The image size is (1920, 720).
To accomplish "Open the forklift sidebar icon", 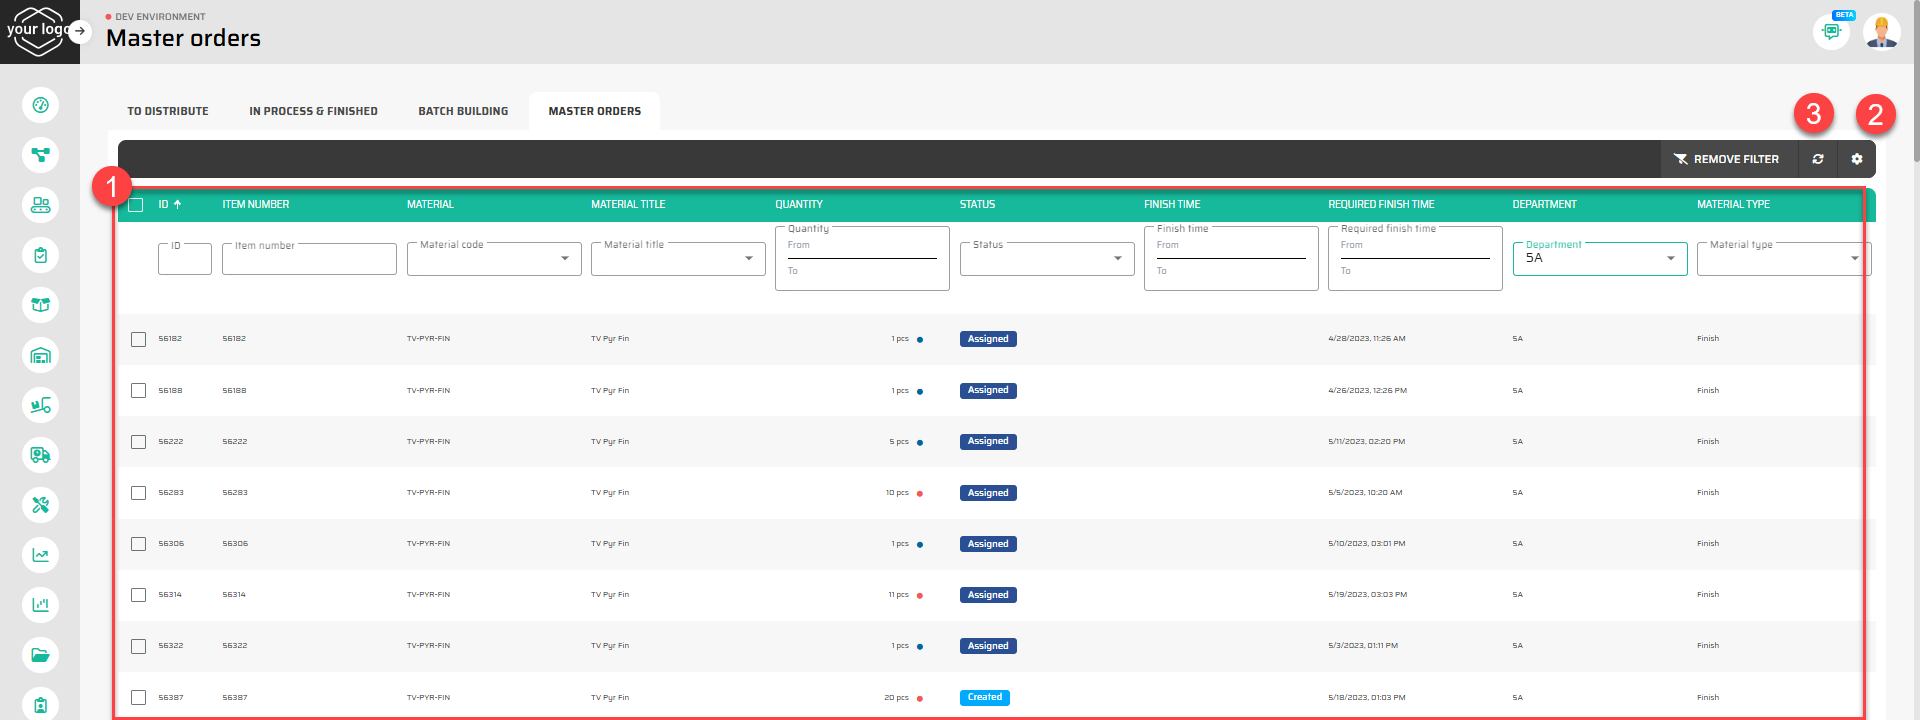I will (x=40, y=405).
